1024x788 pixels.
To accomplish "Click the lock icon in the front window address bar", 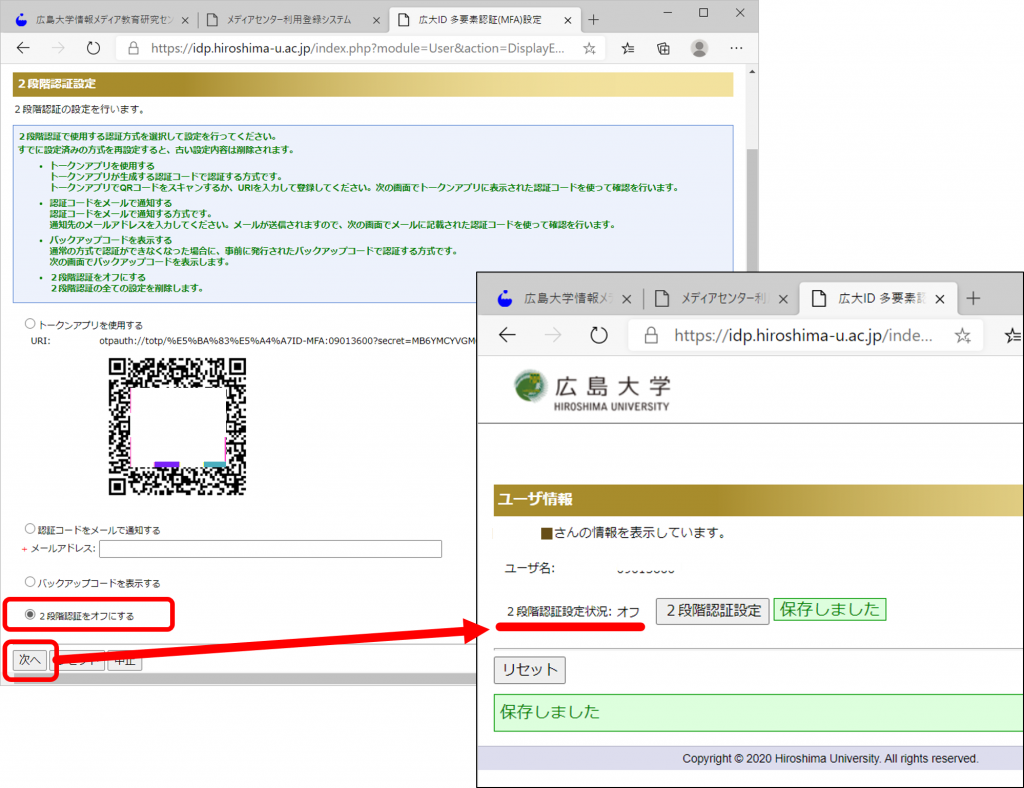I will (650, 336).
